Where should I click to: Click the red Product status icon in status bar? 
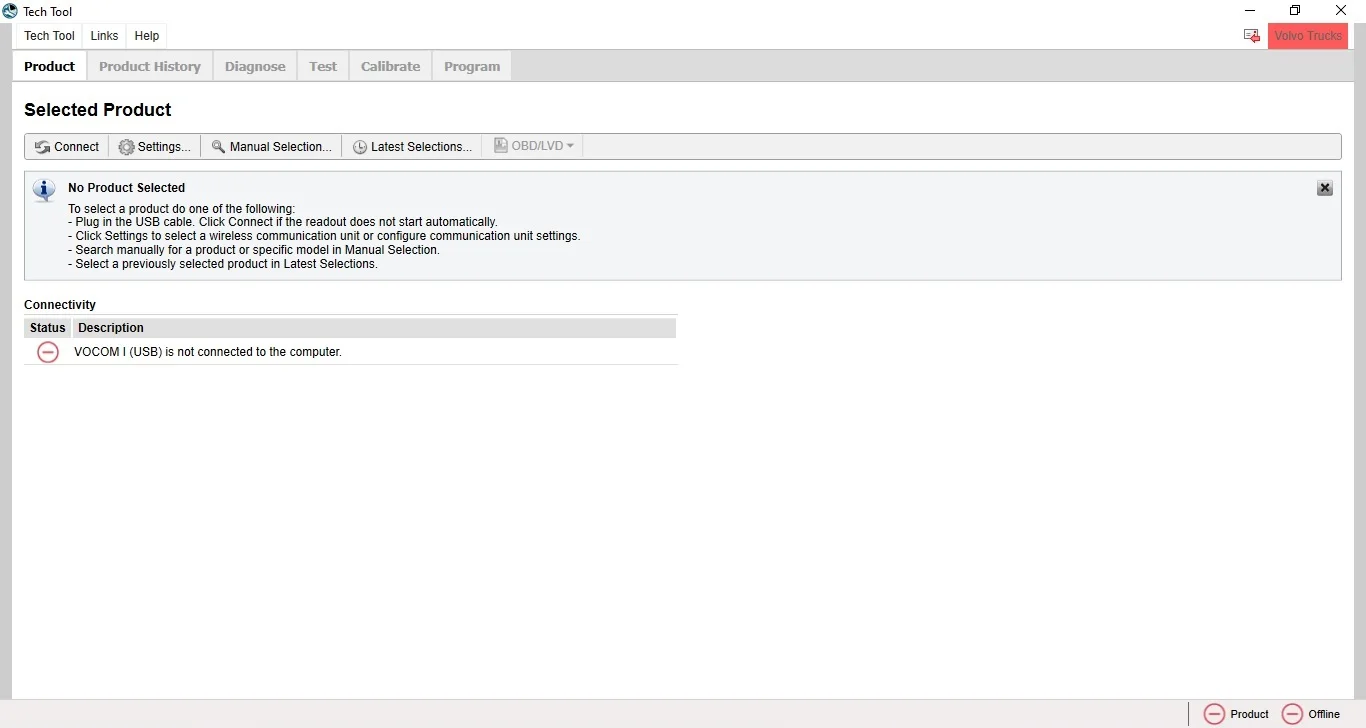[x=1214, y=714]
